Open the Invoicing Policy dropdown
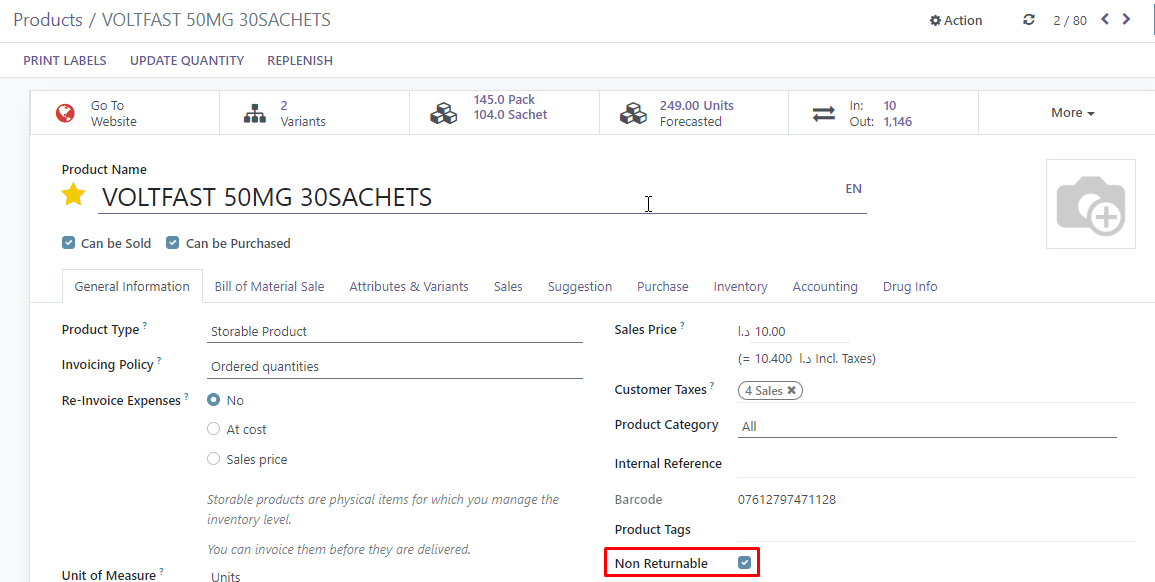This screenshot has width=1155, height=582. [395, 366]
